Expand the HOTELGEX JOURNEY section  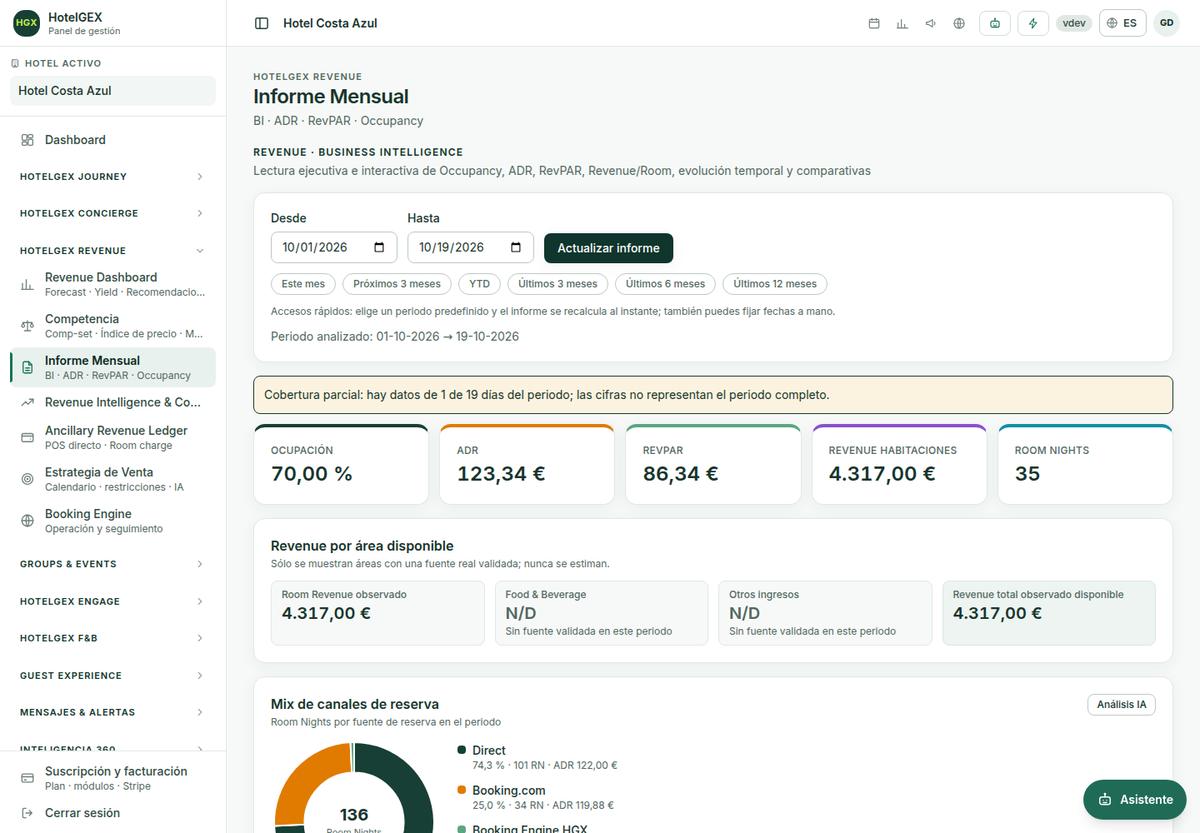point(113,177)
